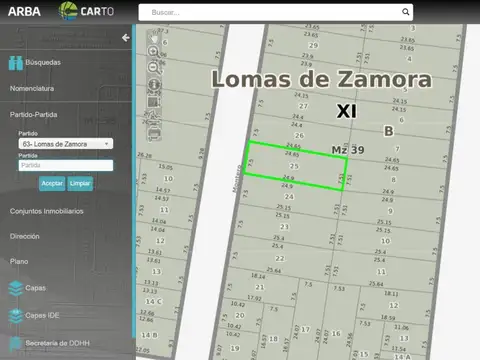Image resolution: width=480 pixels, height=360 pixels.
Task: Open Secretaría de DDHH section
Action: [x=58, y=343]
